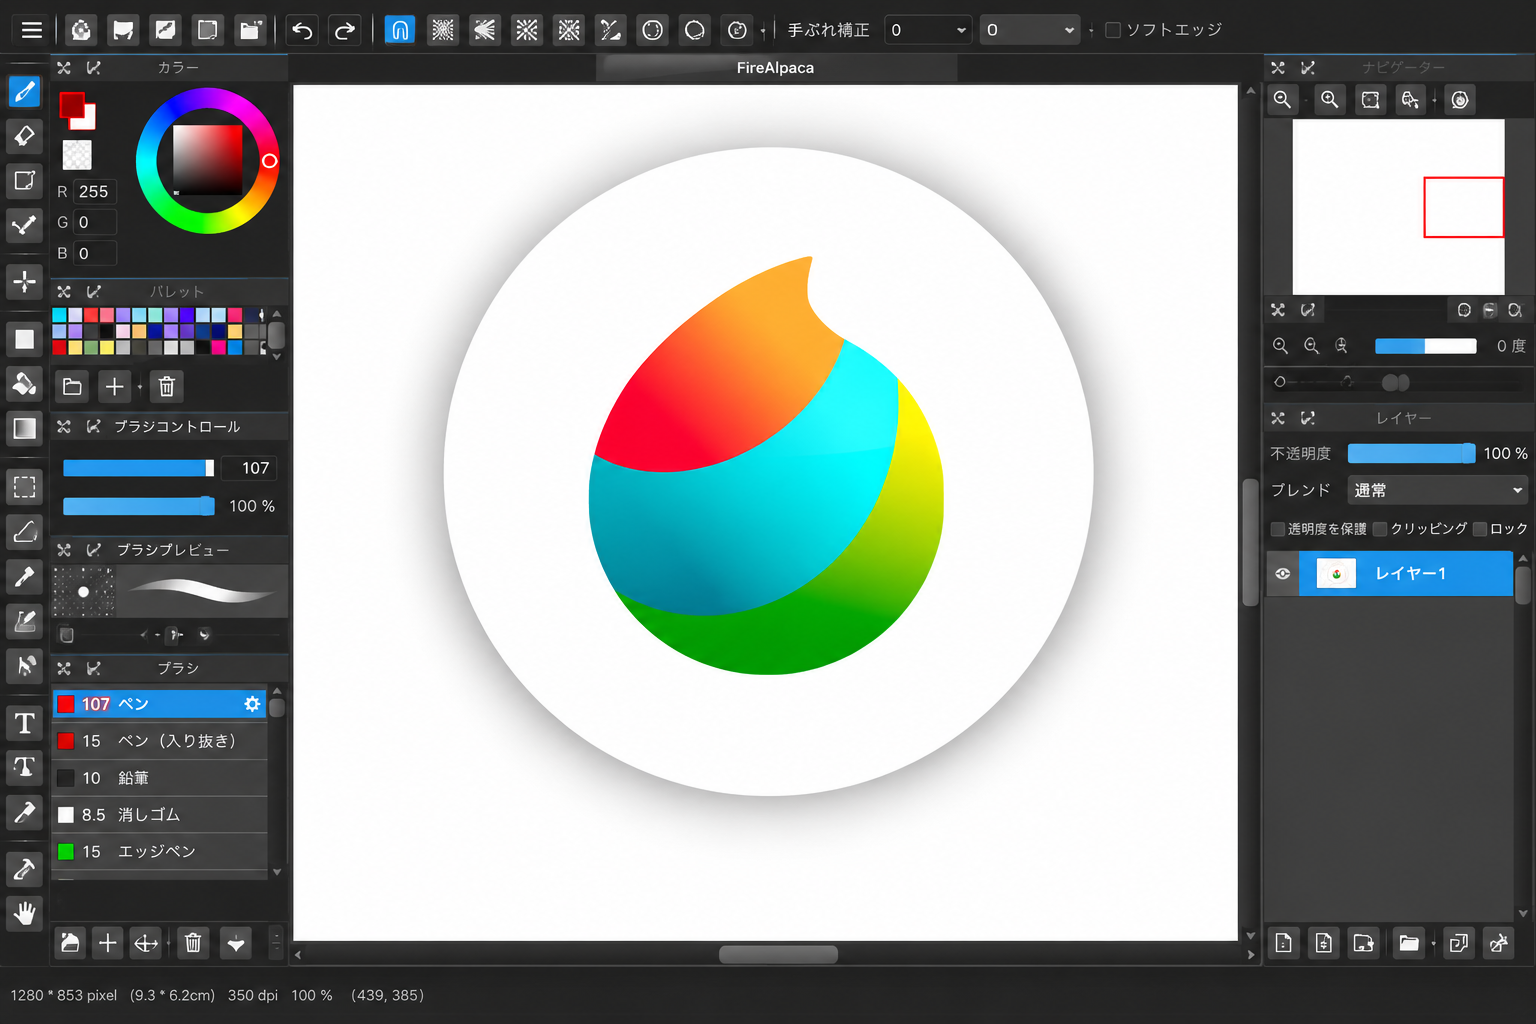Open the 手ぶれ補正 value dropdown
This screenshot has height=1024, width=1536.
click(x=928, y=30)
